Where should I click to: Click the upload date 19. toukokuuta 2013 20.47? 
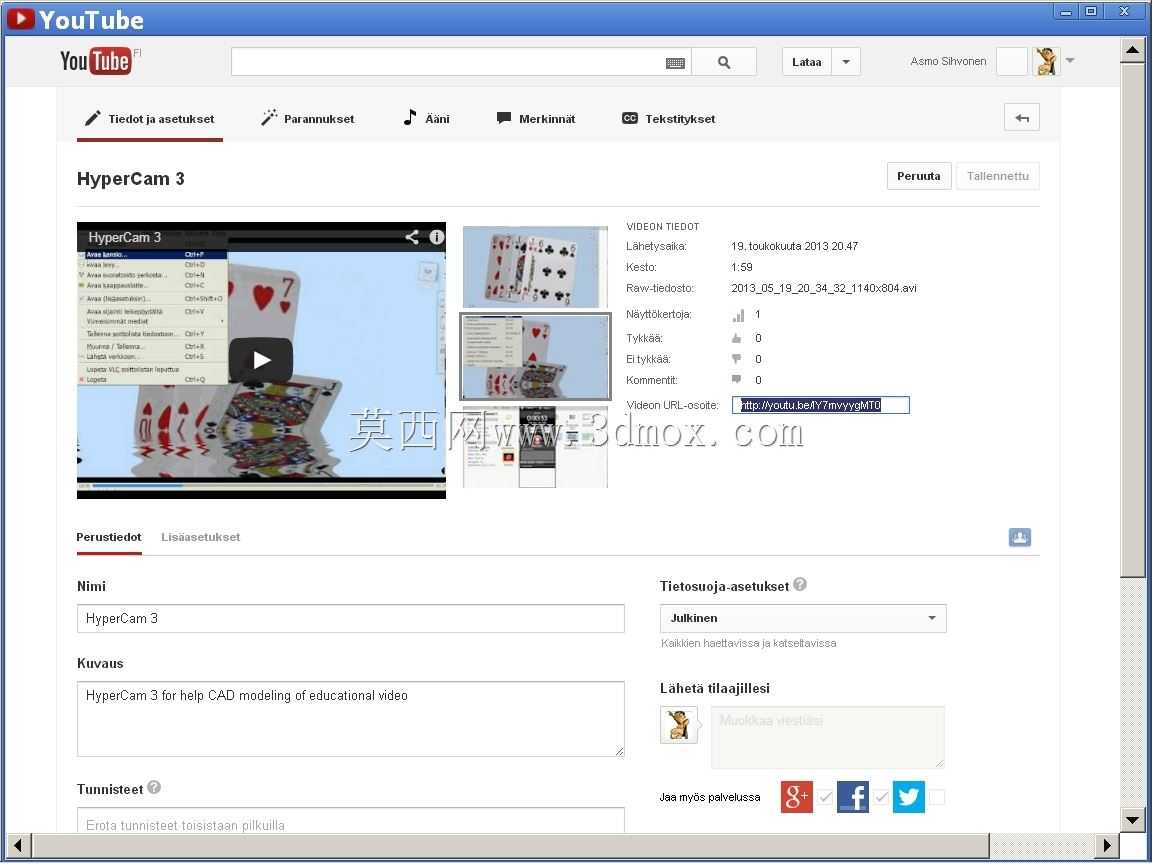tap(794, 246)
